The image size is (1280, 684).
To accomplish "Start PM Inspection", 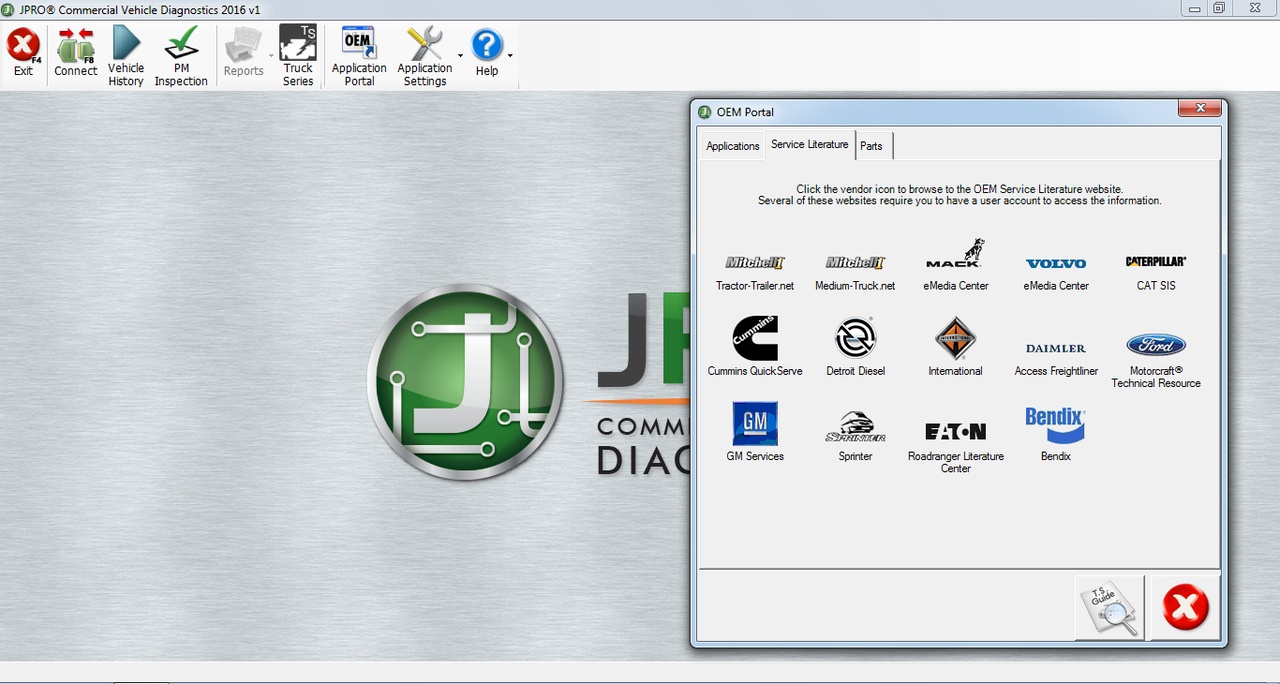I will click(x=181, y=56).
